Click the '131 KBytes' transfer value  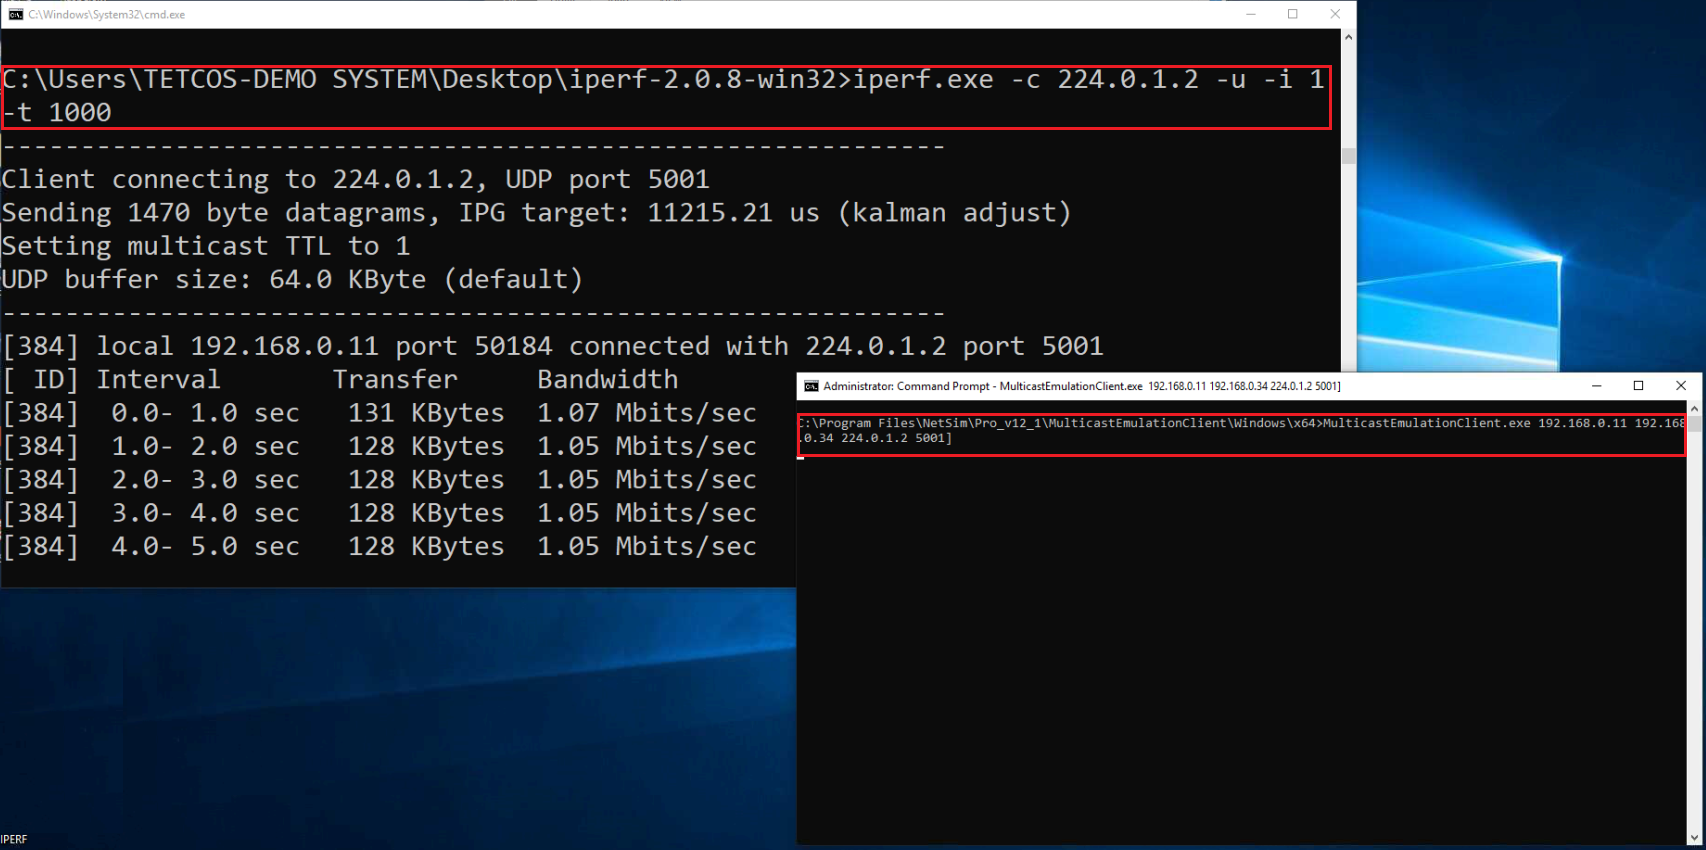(426, 413)
